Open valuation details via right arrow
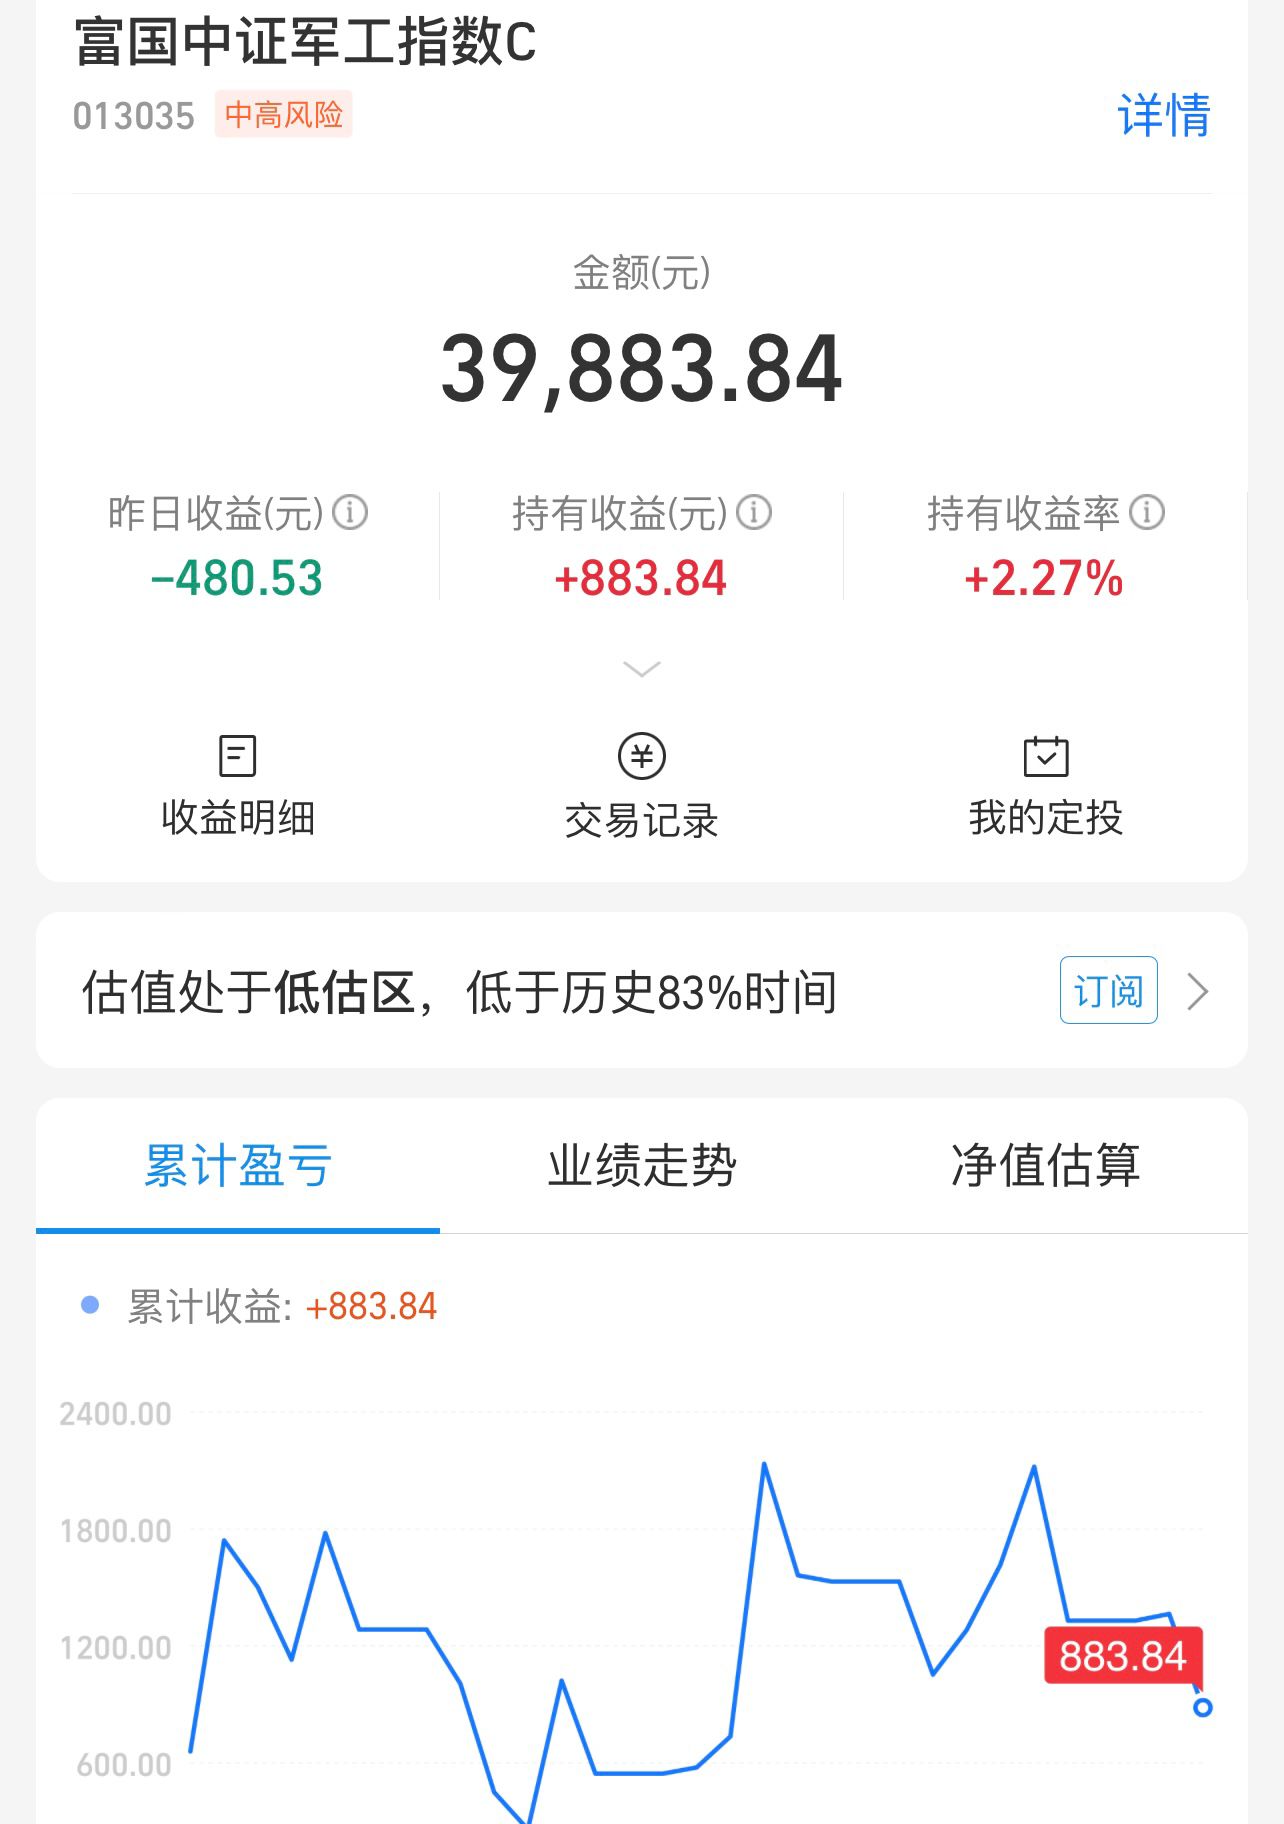The height and width of the screenshot is (1824, 1284). click(1197, 992)
